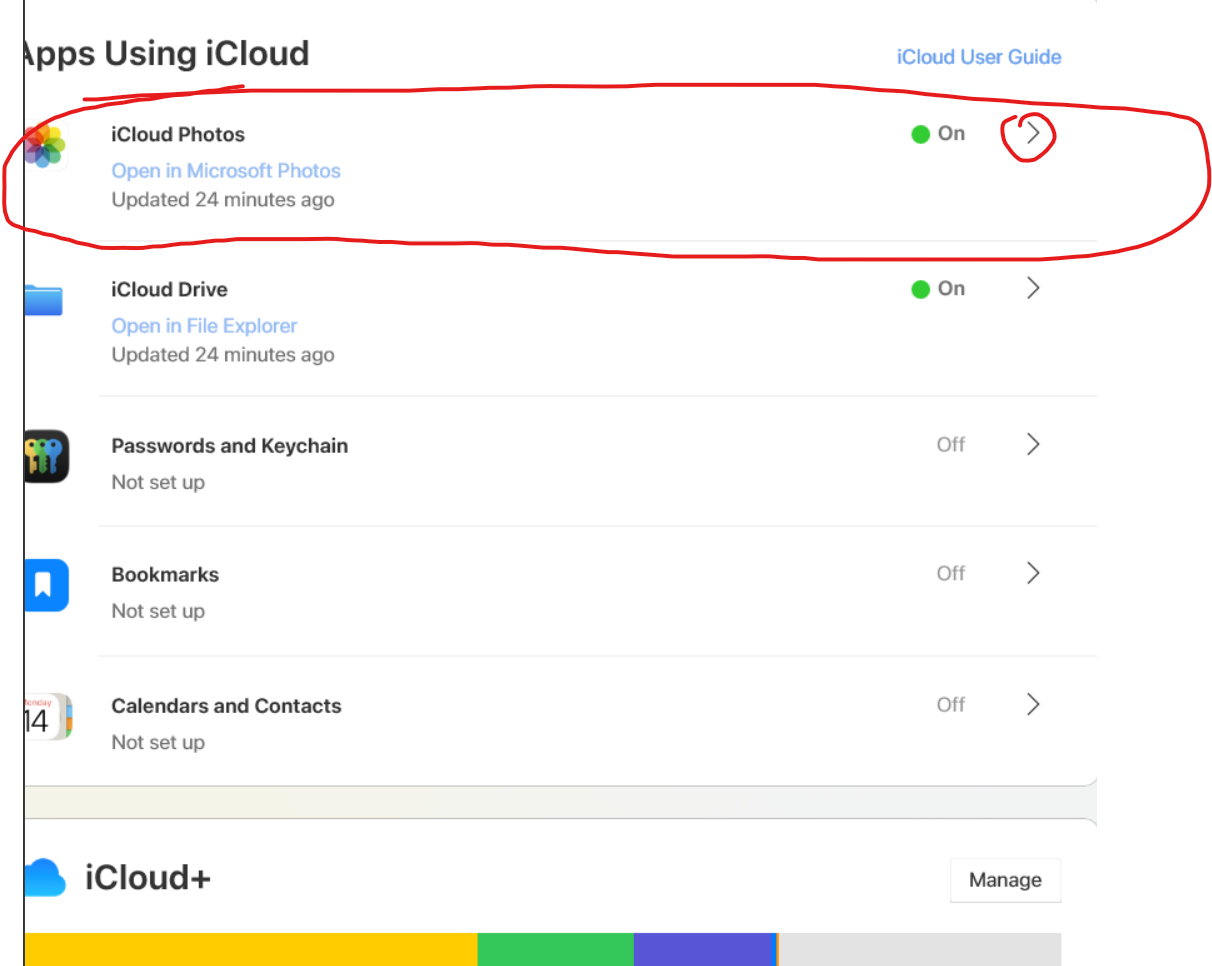Click the green storage bar segment
The image size is (1212, 966).
pos(556,949)
